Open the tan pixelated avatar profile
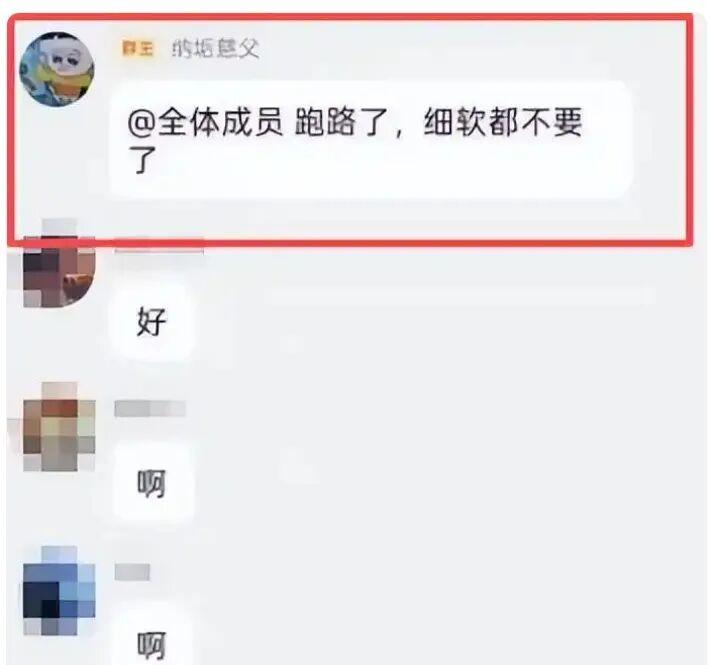The height and width of the screenshot is (665, 710). [59, 426]
